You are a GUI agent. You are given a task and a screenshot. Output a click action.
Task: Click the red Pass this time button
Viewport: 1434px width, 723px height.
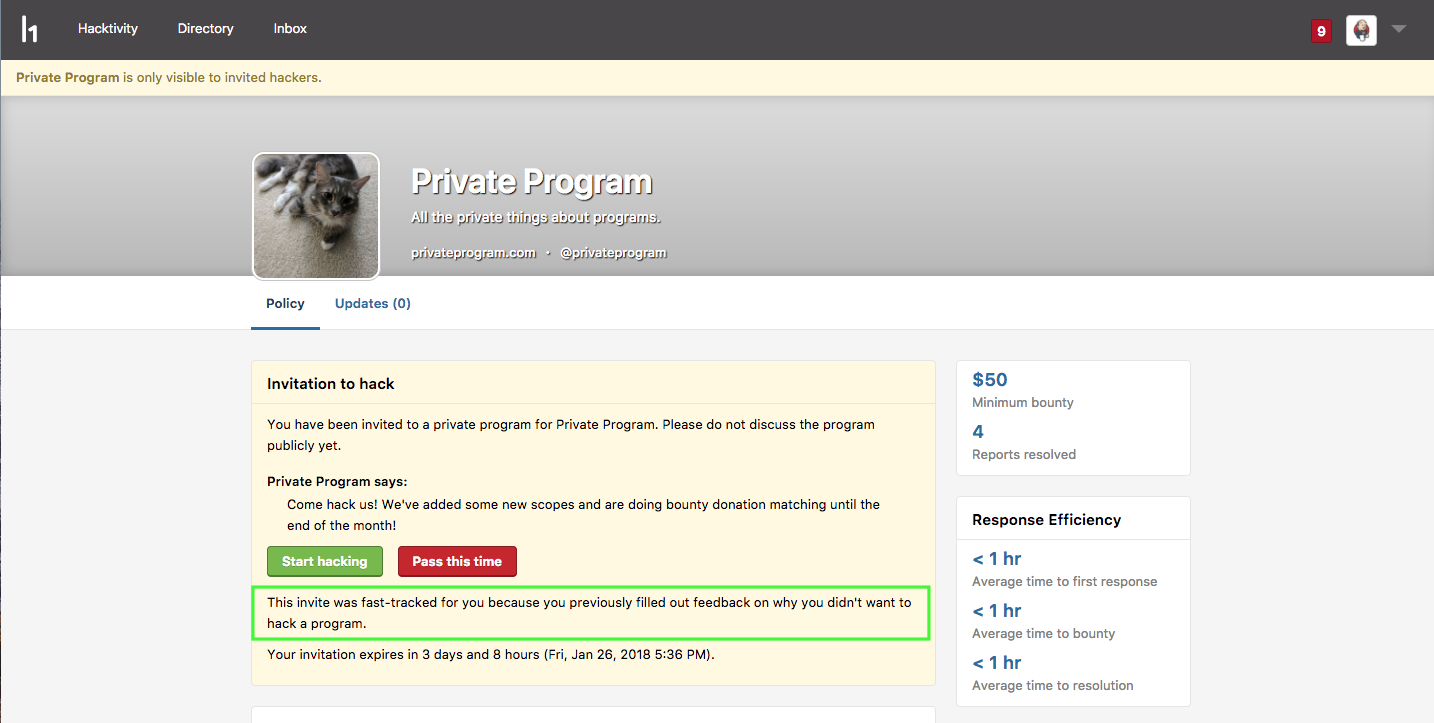[457, 561]
